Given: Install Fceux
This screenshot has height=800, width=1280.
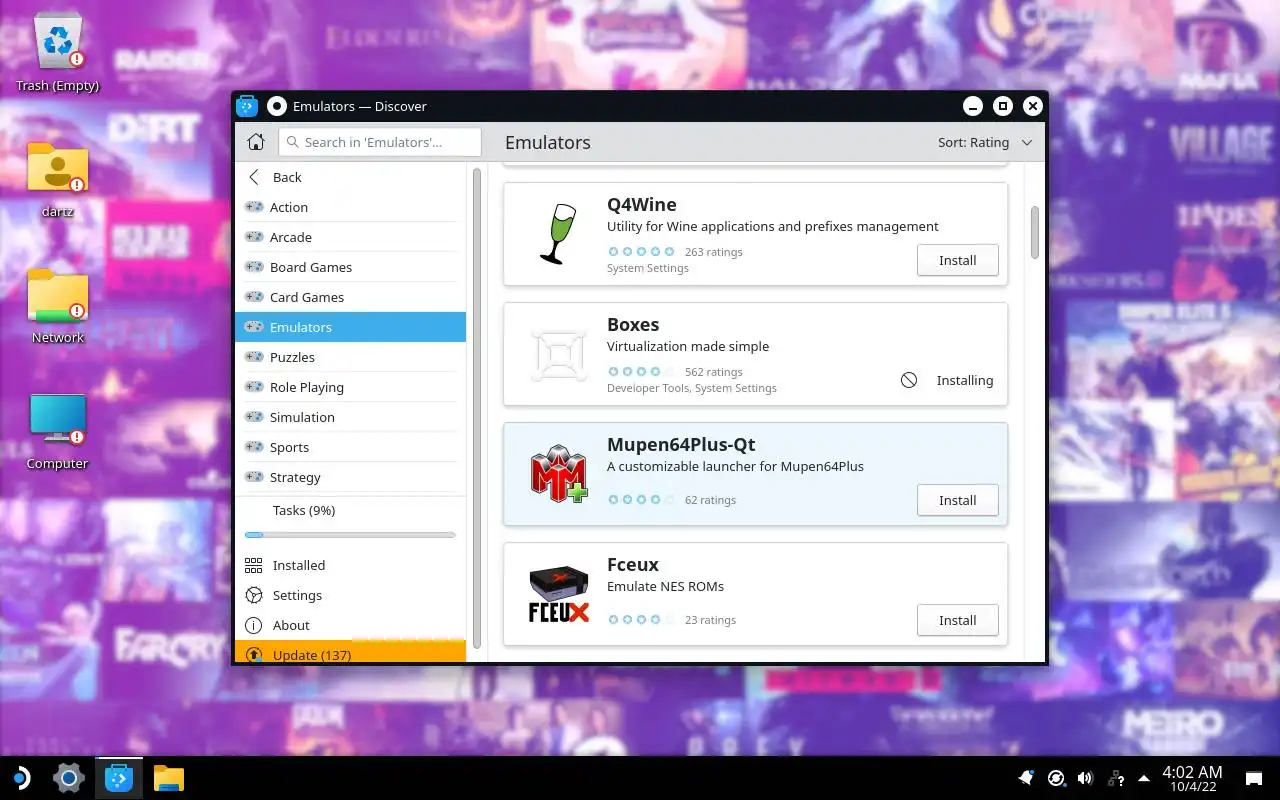Looking at the screenshot, I should coord(957,620).
